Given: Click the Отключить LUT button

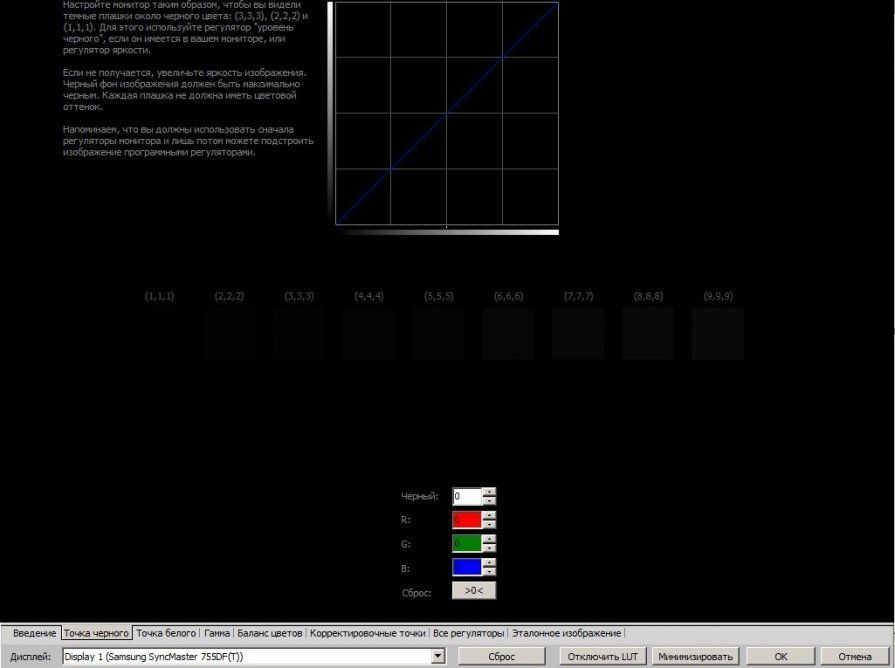Looking at the screenshot, I should (602, 657).
